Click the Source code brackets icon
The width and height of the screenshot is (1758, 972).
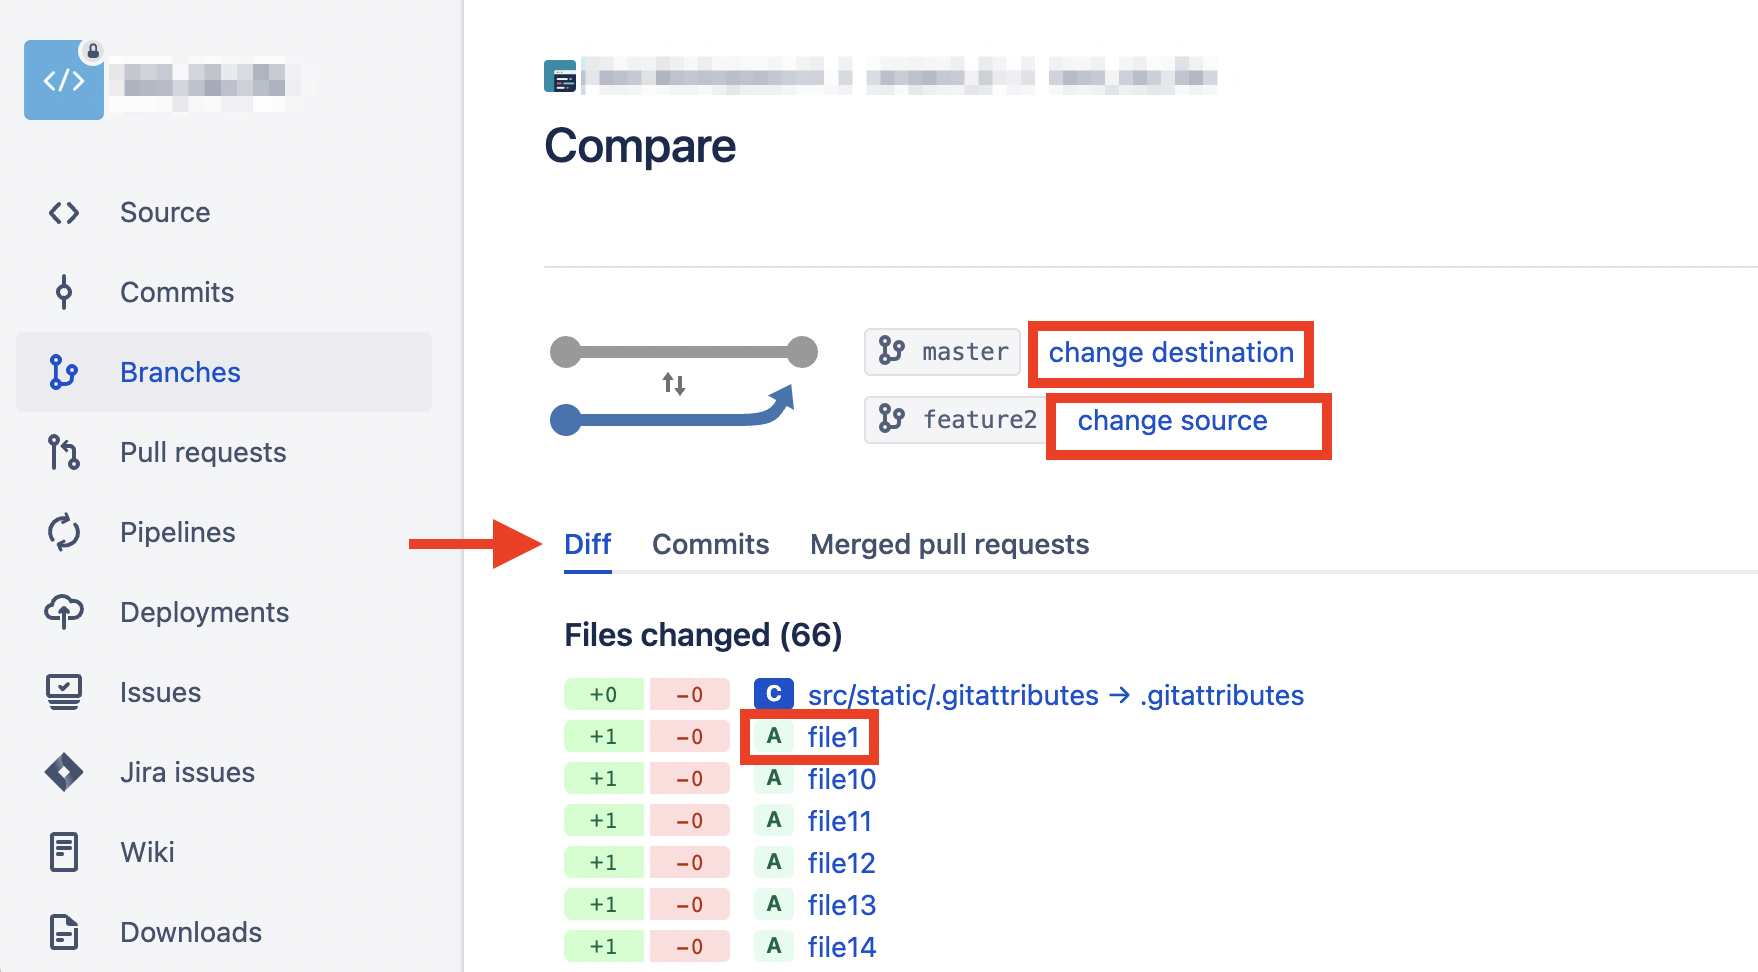point(64,213)
